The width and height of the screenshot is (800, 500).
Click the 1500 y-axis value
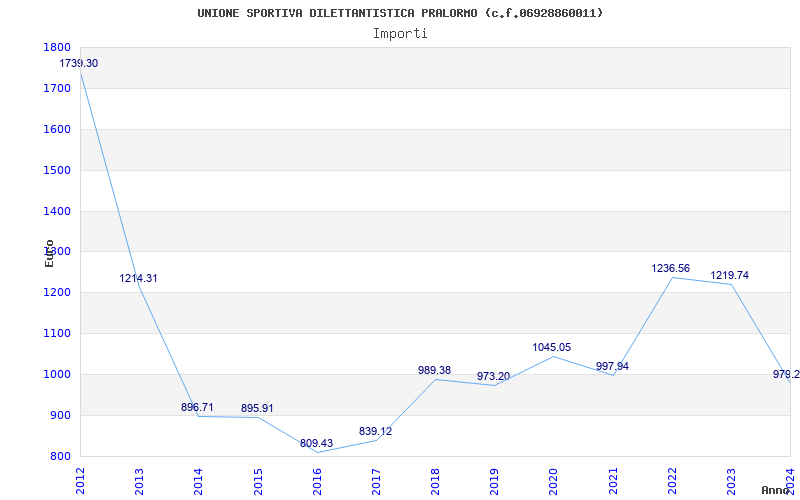(x=55, y=170)
